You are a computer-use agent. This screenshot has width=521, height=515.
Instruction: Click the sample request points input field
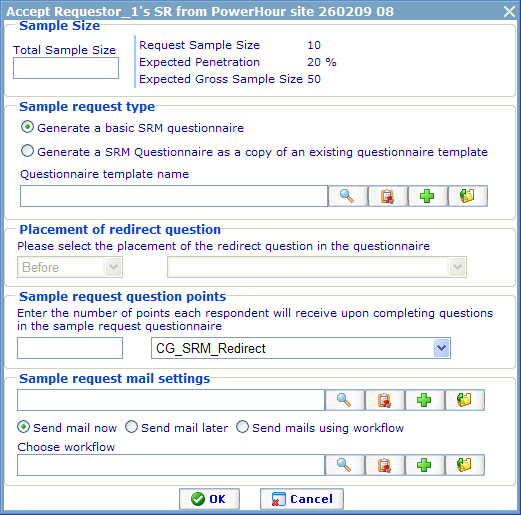point(70,348)
